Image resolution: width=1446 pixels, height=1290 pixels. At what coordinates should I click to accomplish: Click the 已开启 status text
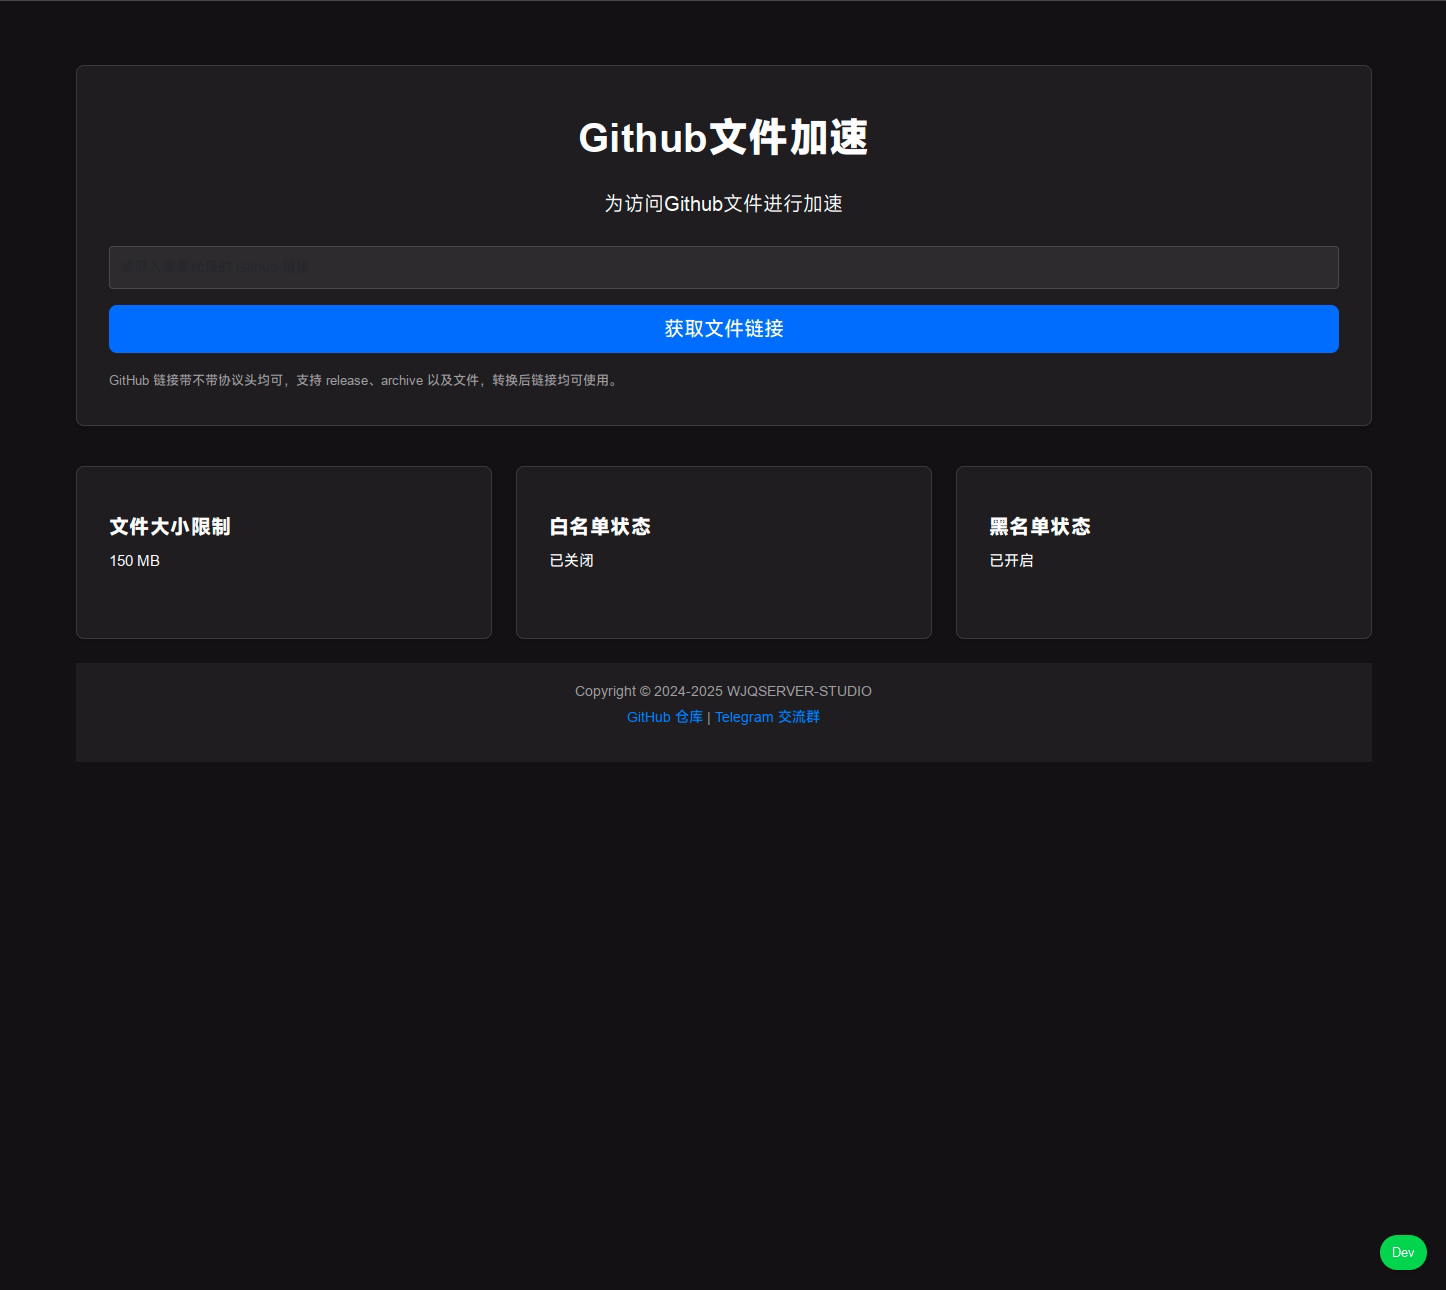(x=1012, y=561)
